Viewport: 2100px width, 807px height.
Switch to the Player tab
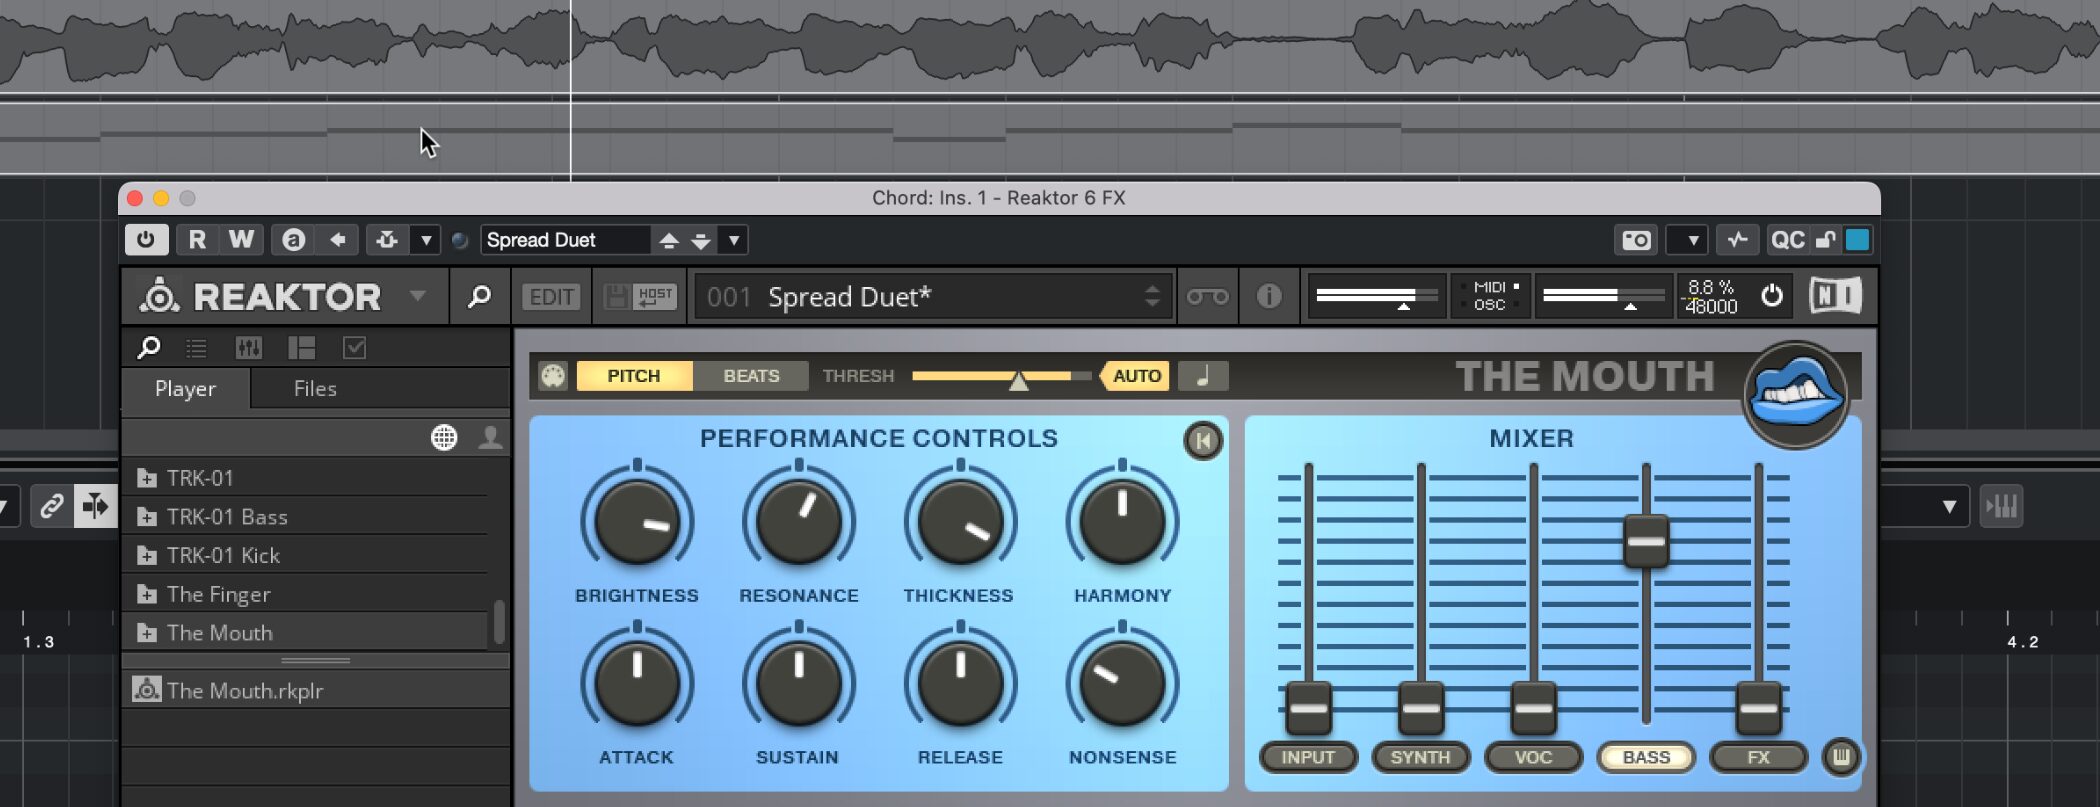point(185,389)
